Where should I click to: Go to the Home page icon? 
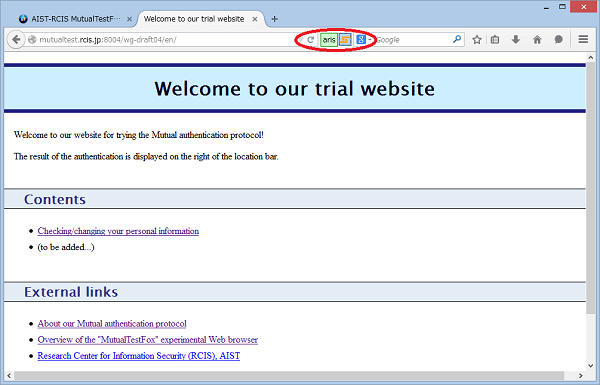pos(537,39)
